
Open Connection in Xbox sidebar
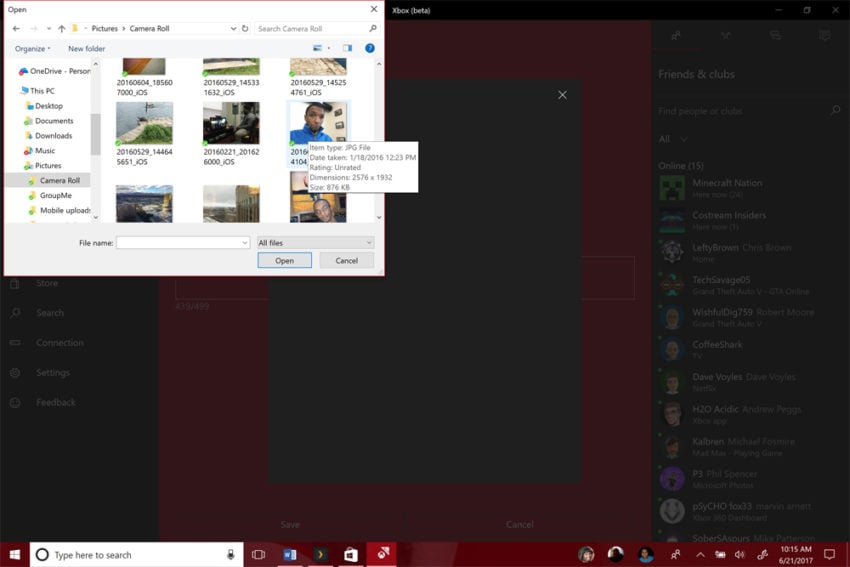click(x=60, y=343)
